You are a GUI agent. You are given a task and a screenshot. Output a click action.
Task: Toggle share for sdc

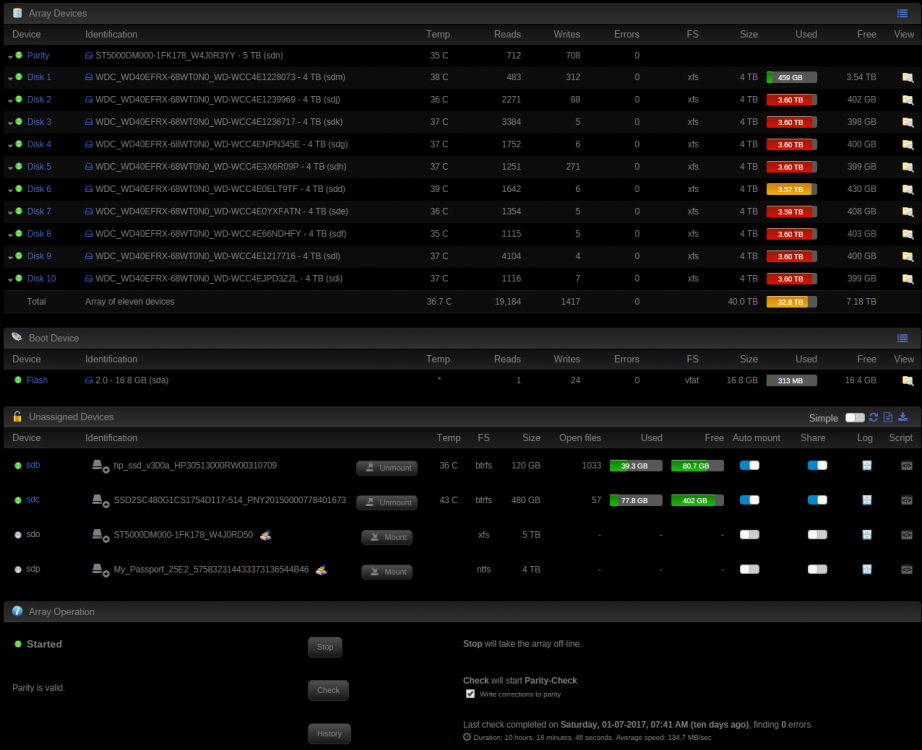pyautogui.click(x=817, y=500)
